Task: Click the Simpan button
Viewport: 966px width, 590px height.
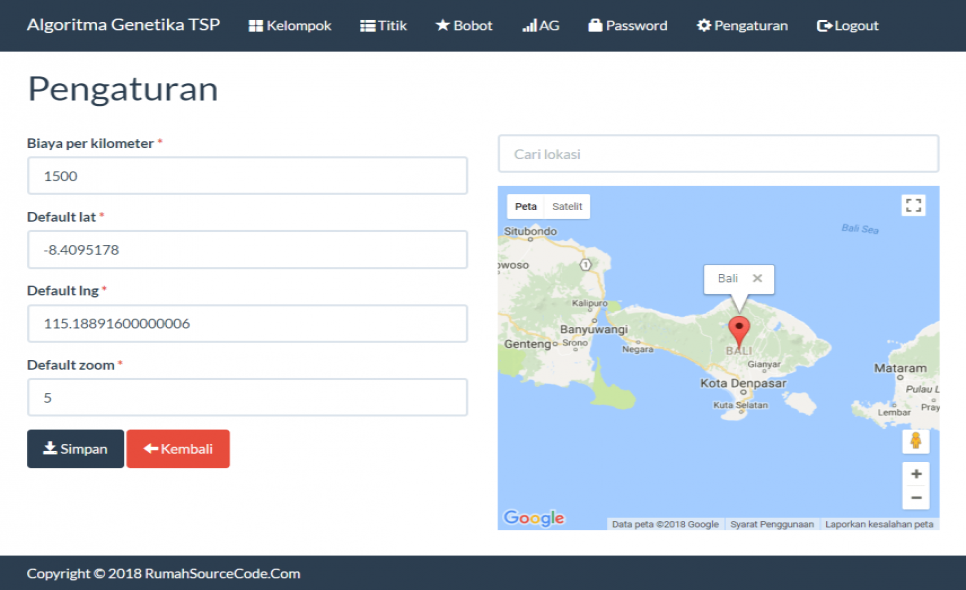Action: [75, 448]
